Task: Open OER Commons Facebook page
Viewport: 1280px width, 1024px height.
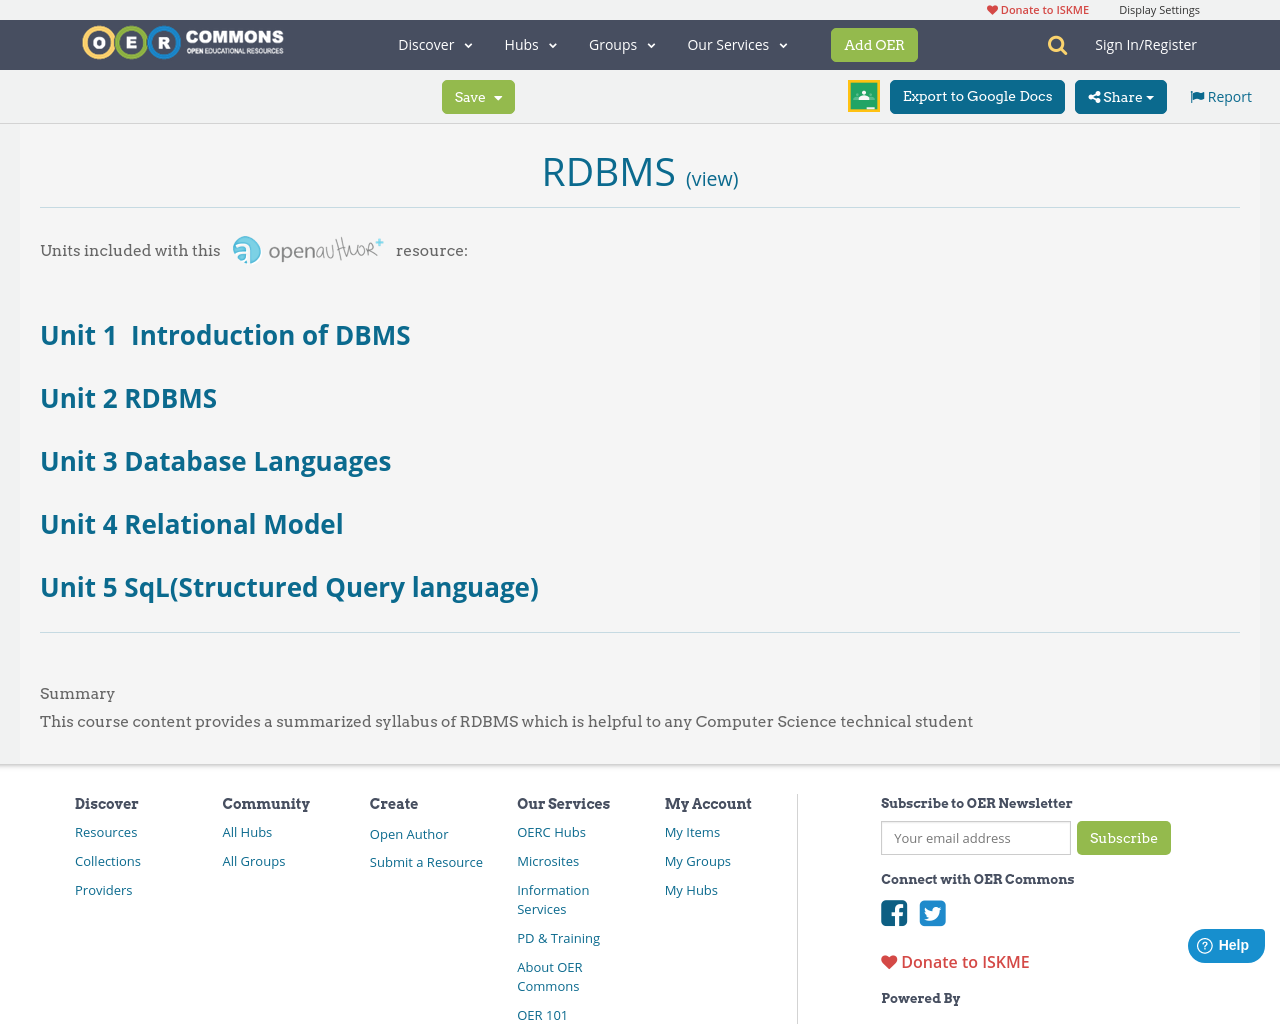Action: point(893,913)
